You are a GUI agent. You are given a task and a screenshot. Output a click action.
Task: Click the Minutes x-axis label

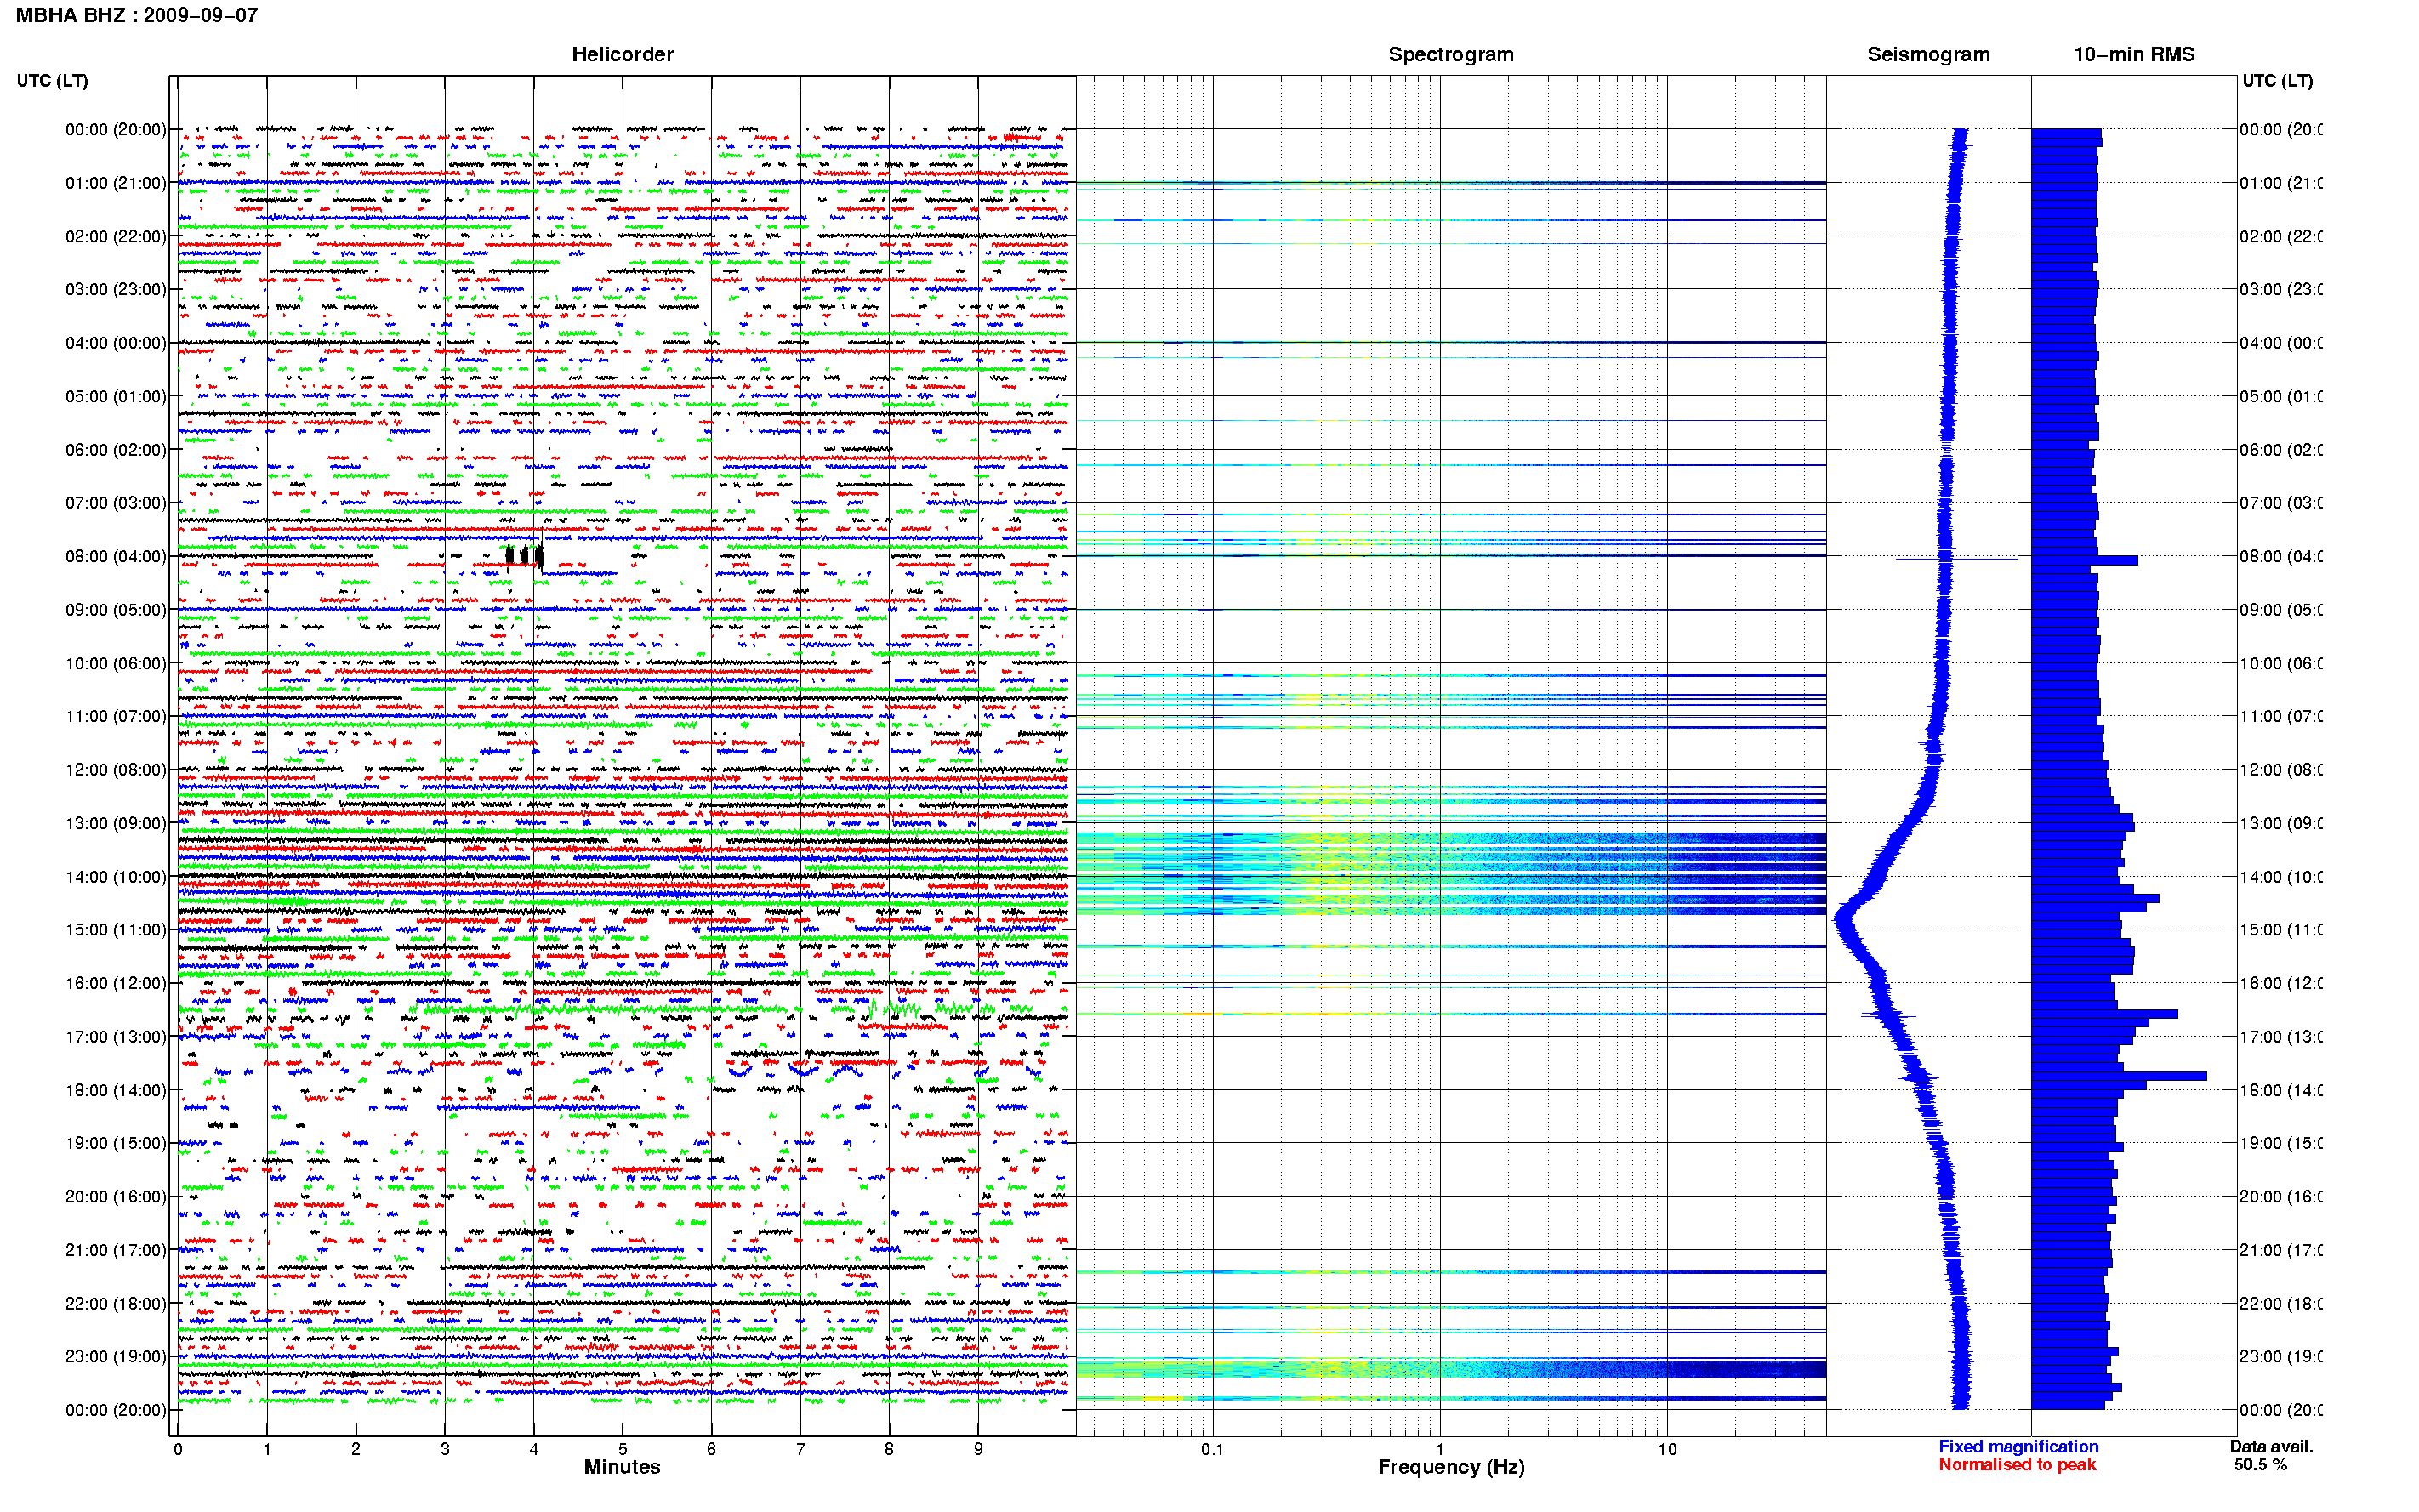[622, 1467]
